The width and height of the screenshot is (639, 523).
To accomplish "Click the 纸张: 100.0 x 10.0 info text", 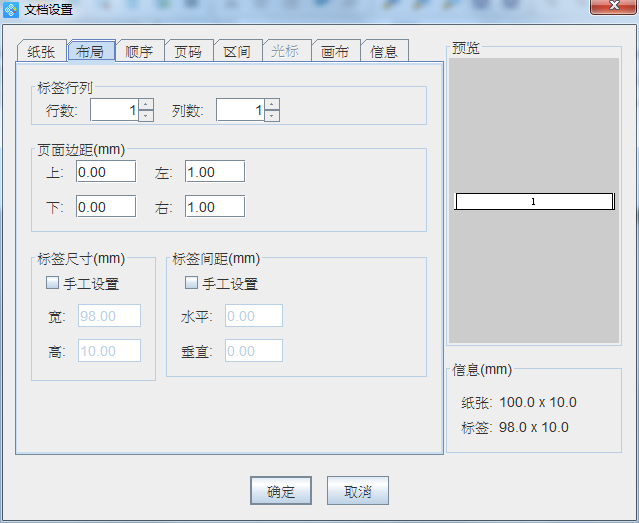I will coord(519,403).
